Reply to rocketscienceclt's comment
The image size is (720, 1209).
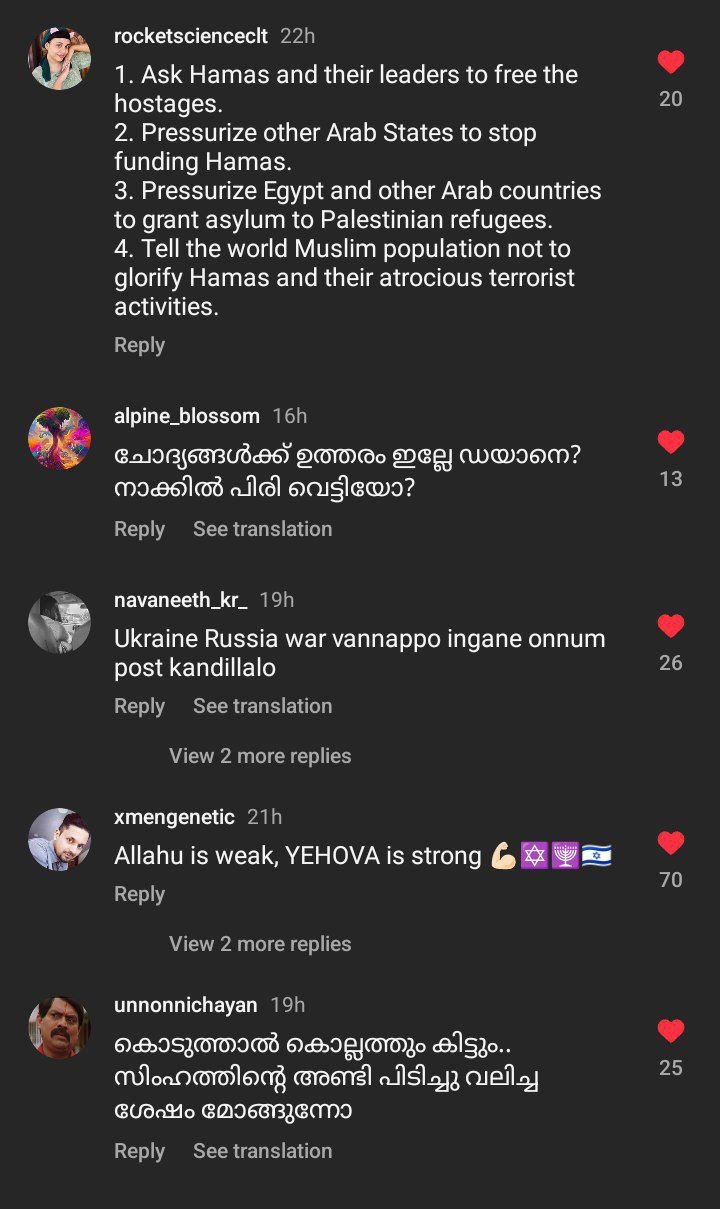(x=139, y=345)
